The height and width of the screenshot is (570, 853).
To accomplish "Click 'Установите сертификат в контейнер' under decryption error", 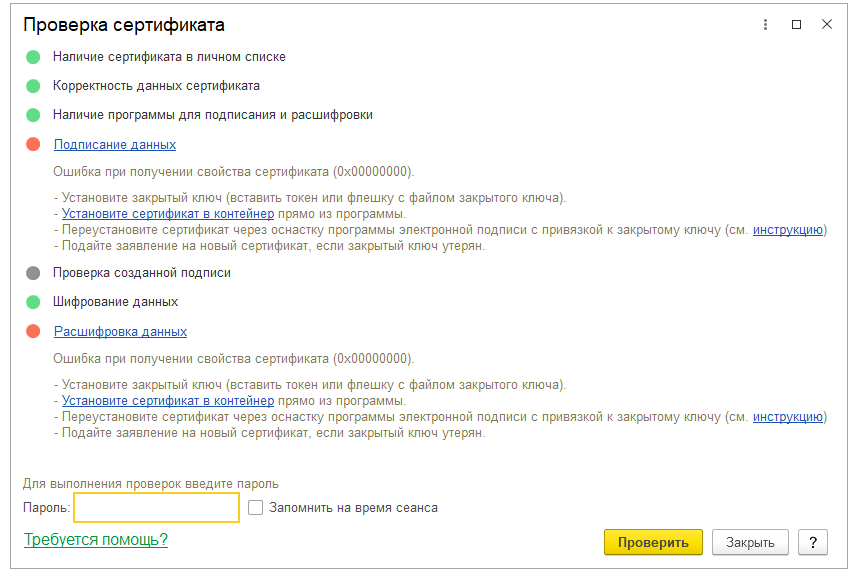I will coord(168,401).
